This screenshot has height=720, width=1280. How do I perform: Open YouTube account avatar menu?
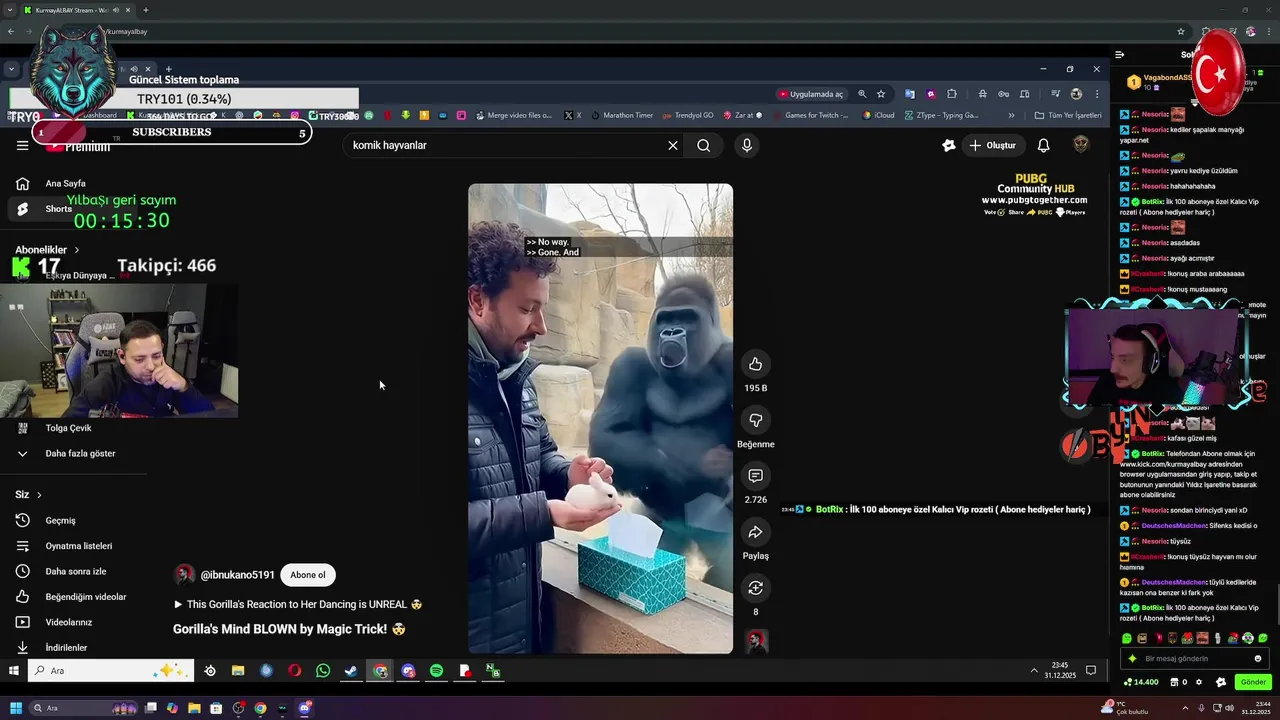click(1081, 145)
